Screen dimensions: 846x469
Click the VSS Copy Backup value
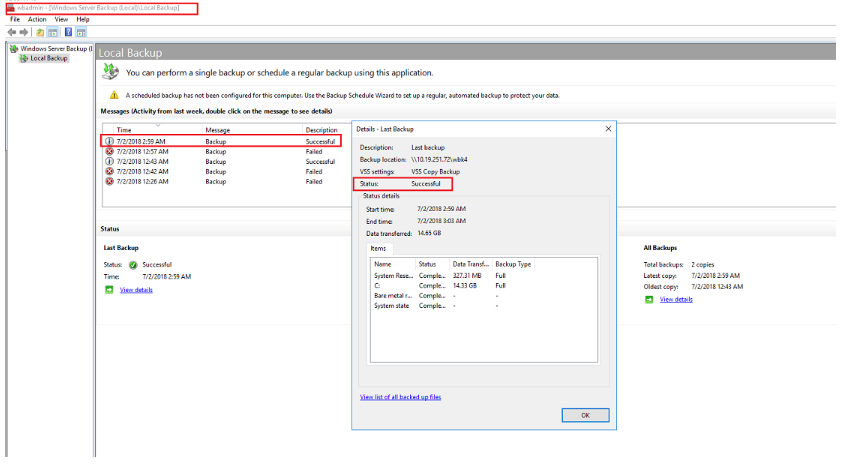point(435,172)
